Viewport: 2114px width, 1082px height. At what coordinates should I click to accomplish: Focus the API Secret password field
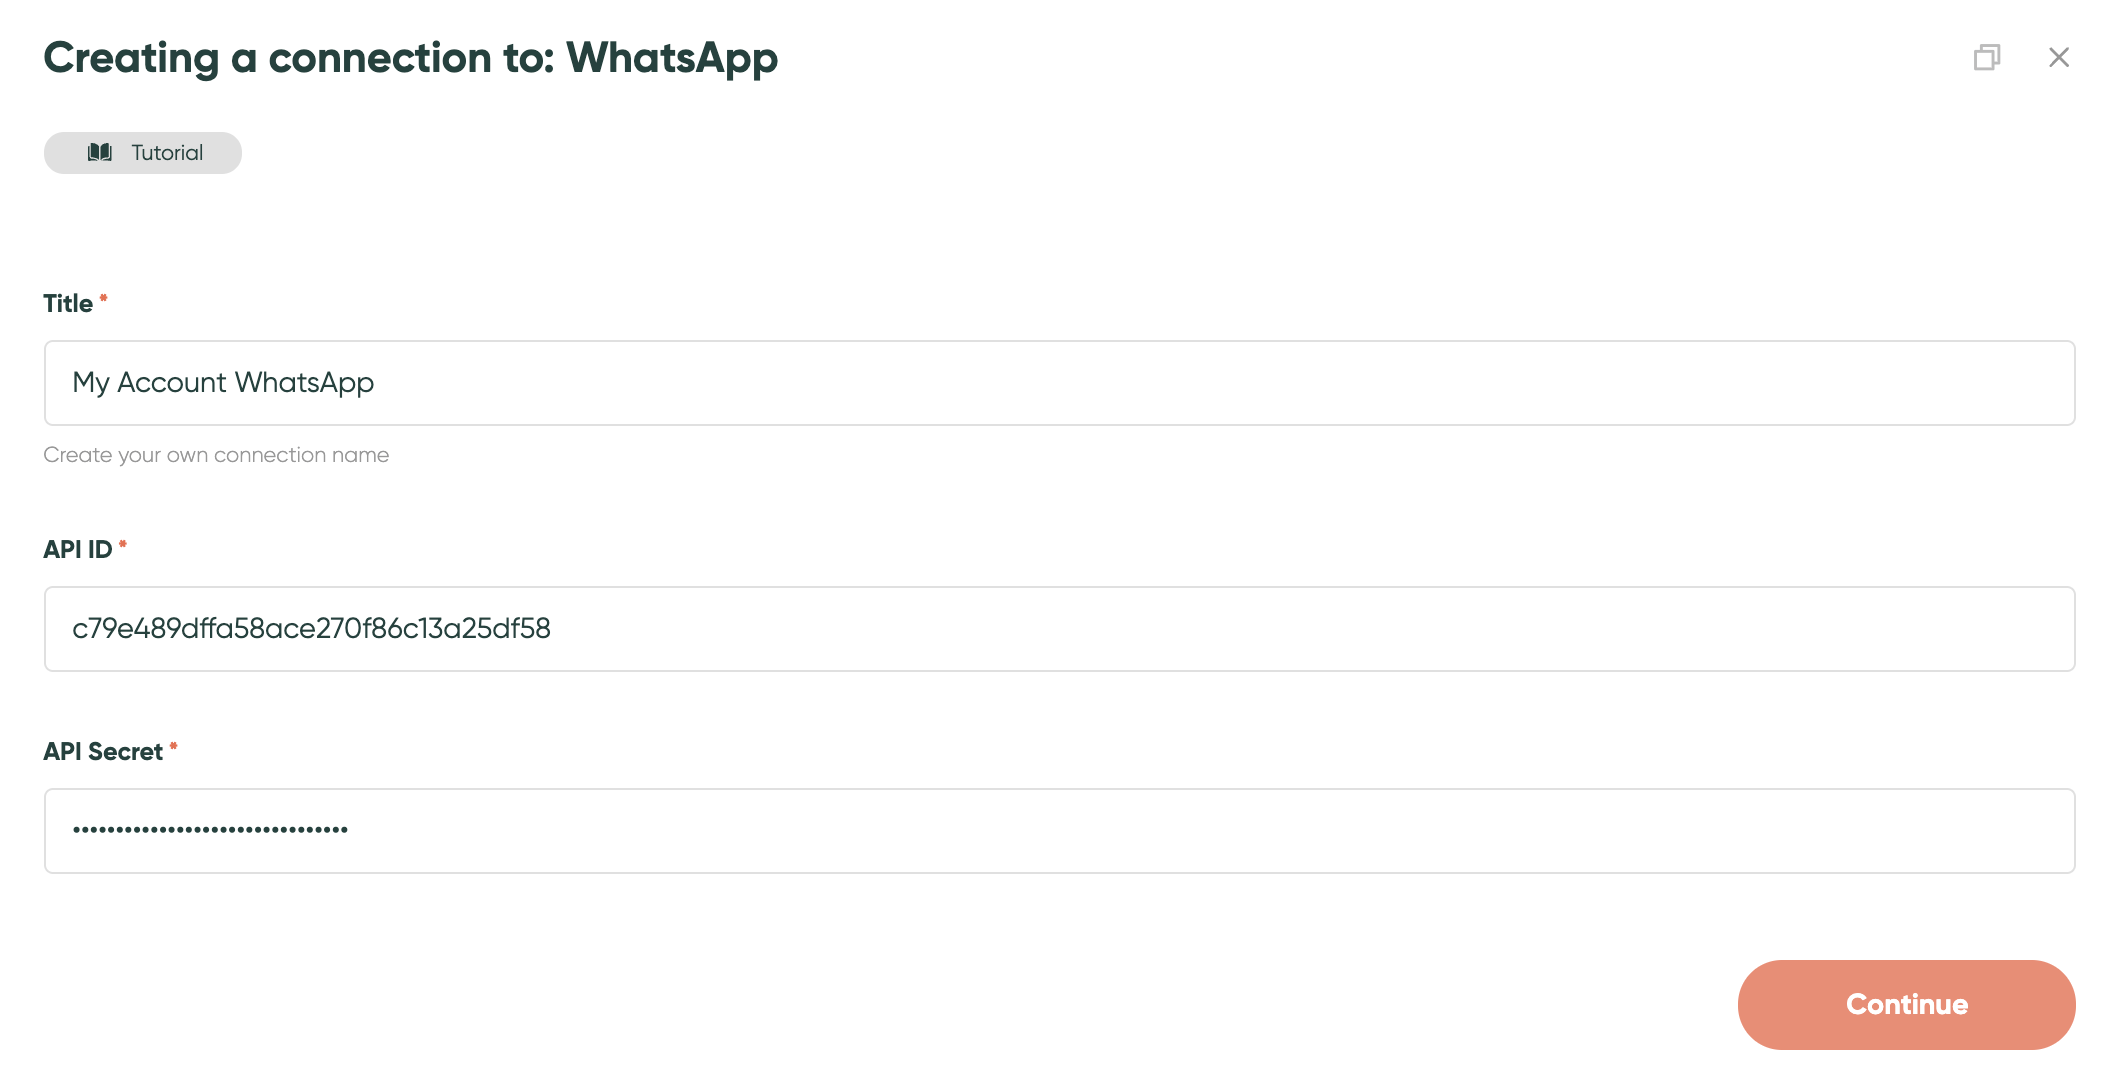click(x=1060, y=831)
